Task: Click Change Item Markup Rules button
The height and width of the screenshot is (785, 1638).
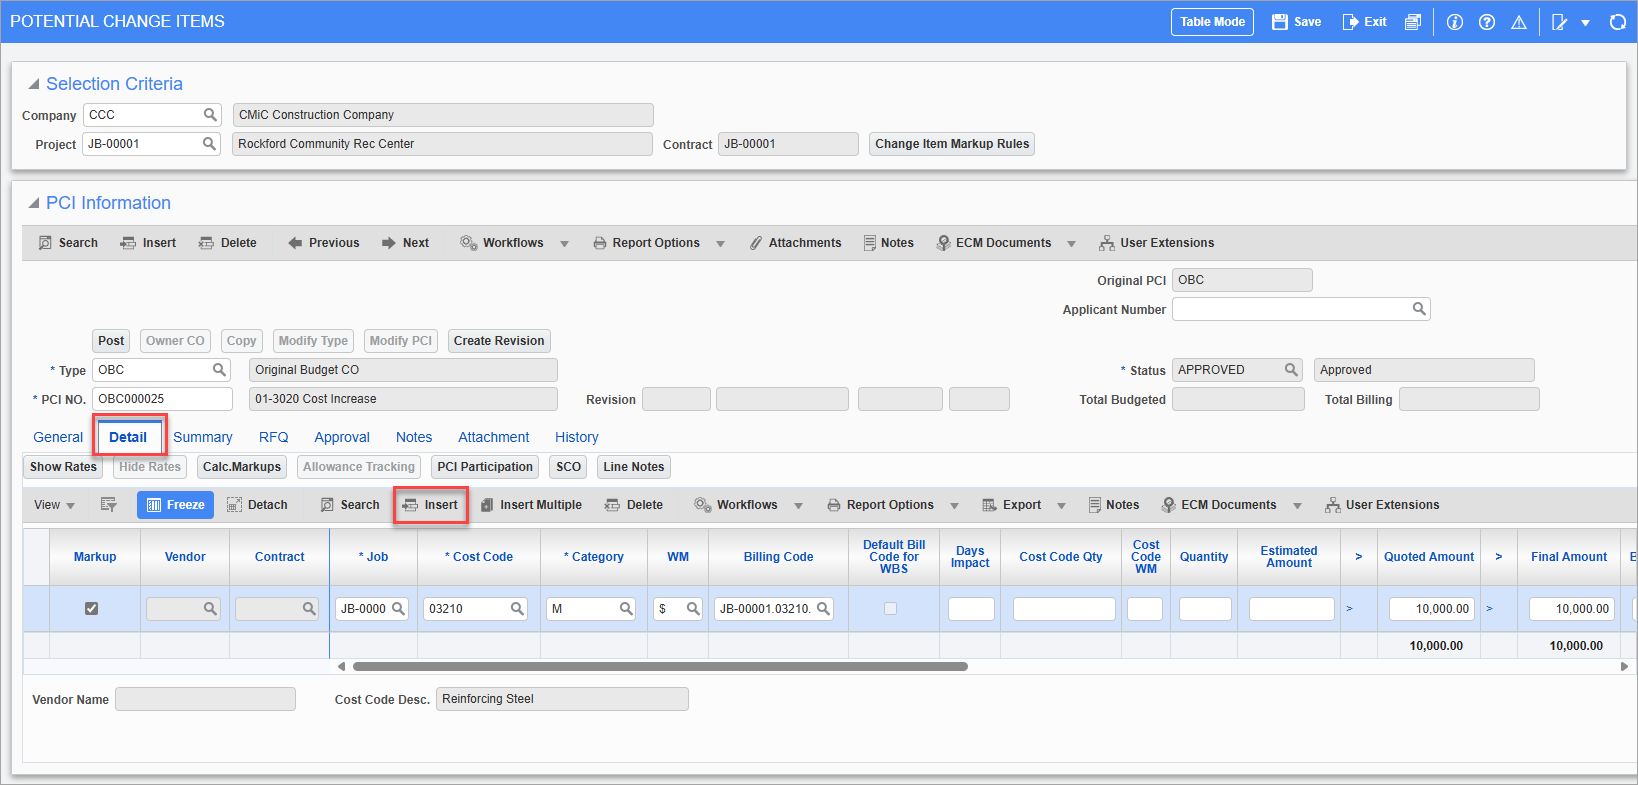Action: click(x=952, y=144)
